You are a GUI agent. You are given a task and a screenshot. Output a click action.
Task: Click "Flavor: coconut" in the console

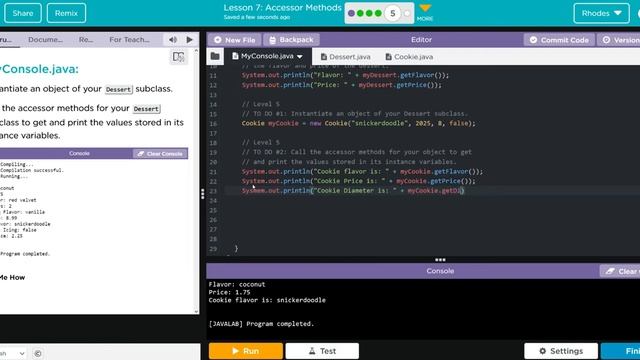[x=237, y=284]
